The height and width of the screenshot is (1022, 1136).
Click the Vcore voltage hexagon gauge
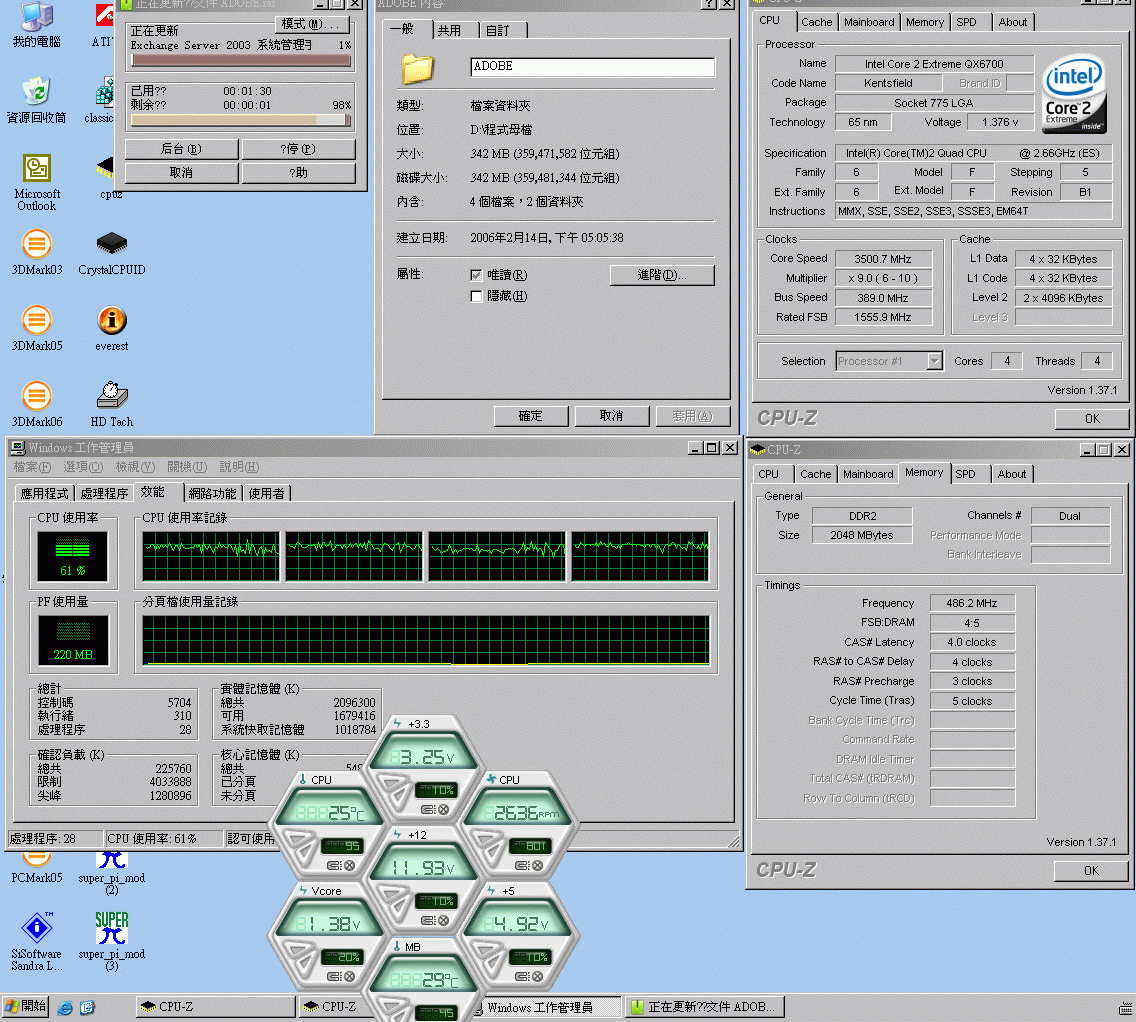[x=330, y=934]
